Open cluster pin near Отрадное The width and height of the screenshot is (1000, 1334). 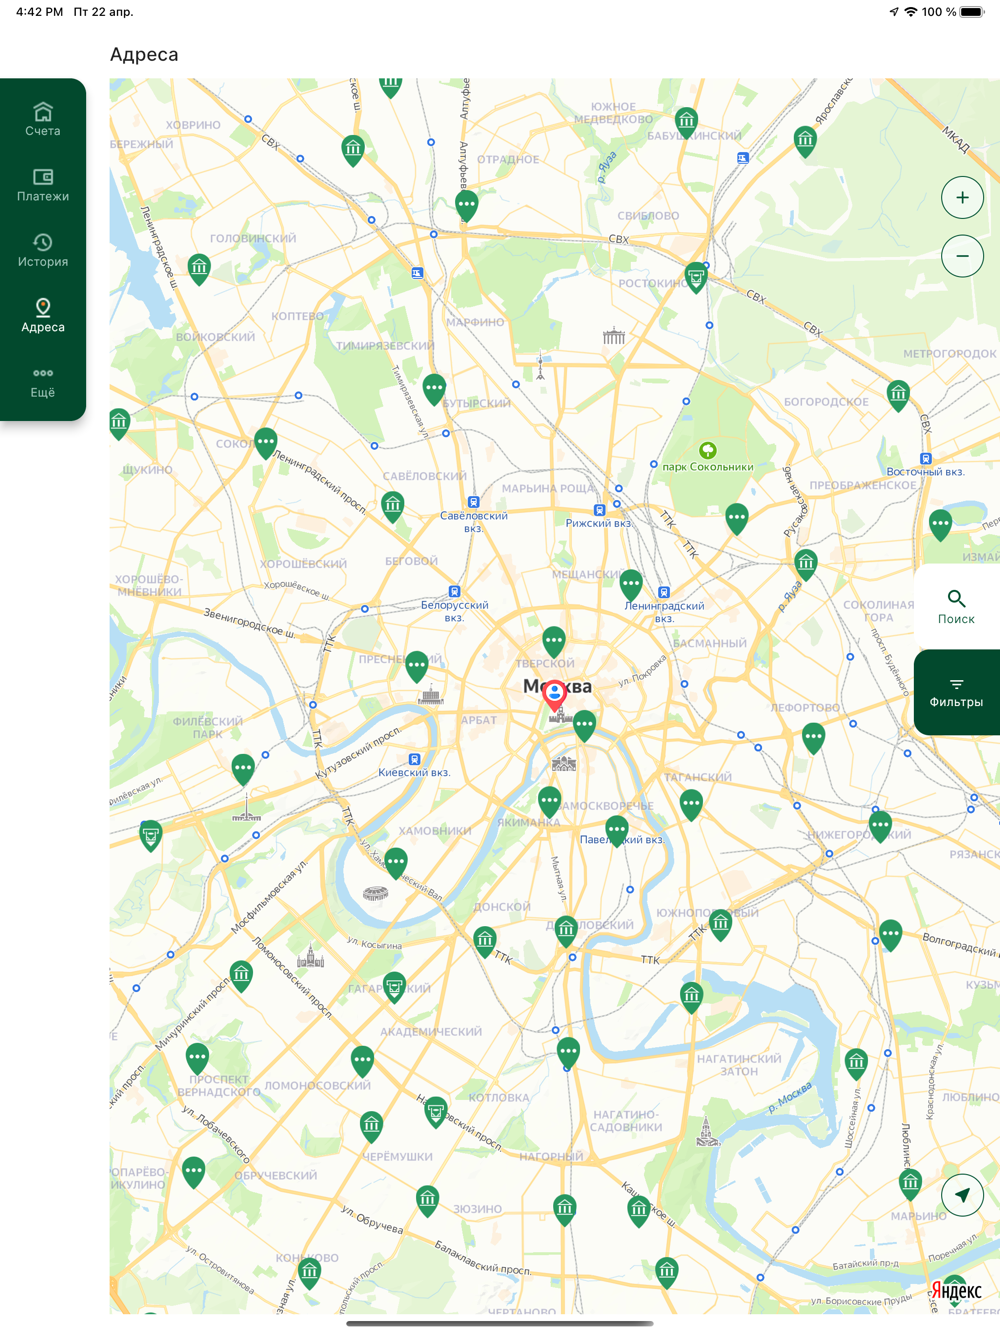coord(467,206)
